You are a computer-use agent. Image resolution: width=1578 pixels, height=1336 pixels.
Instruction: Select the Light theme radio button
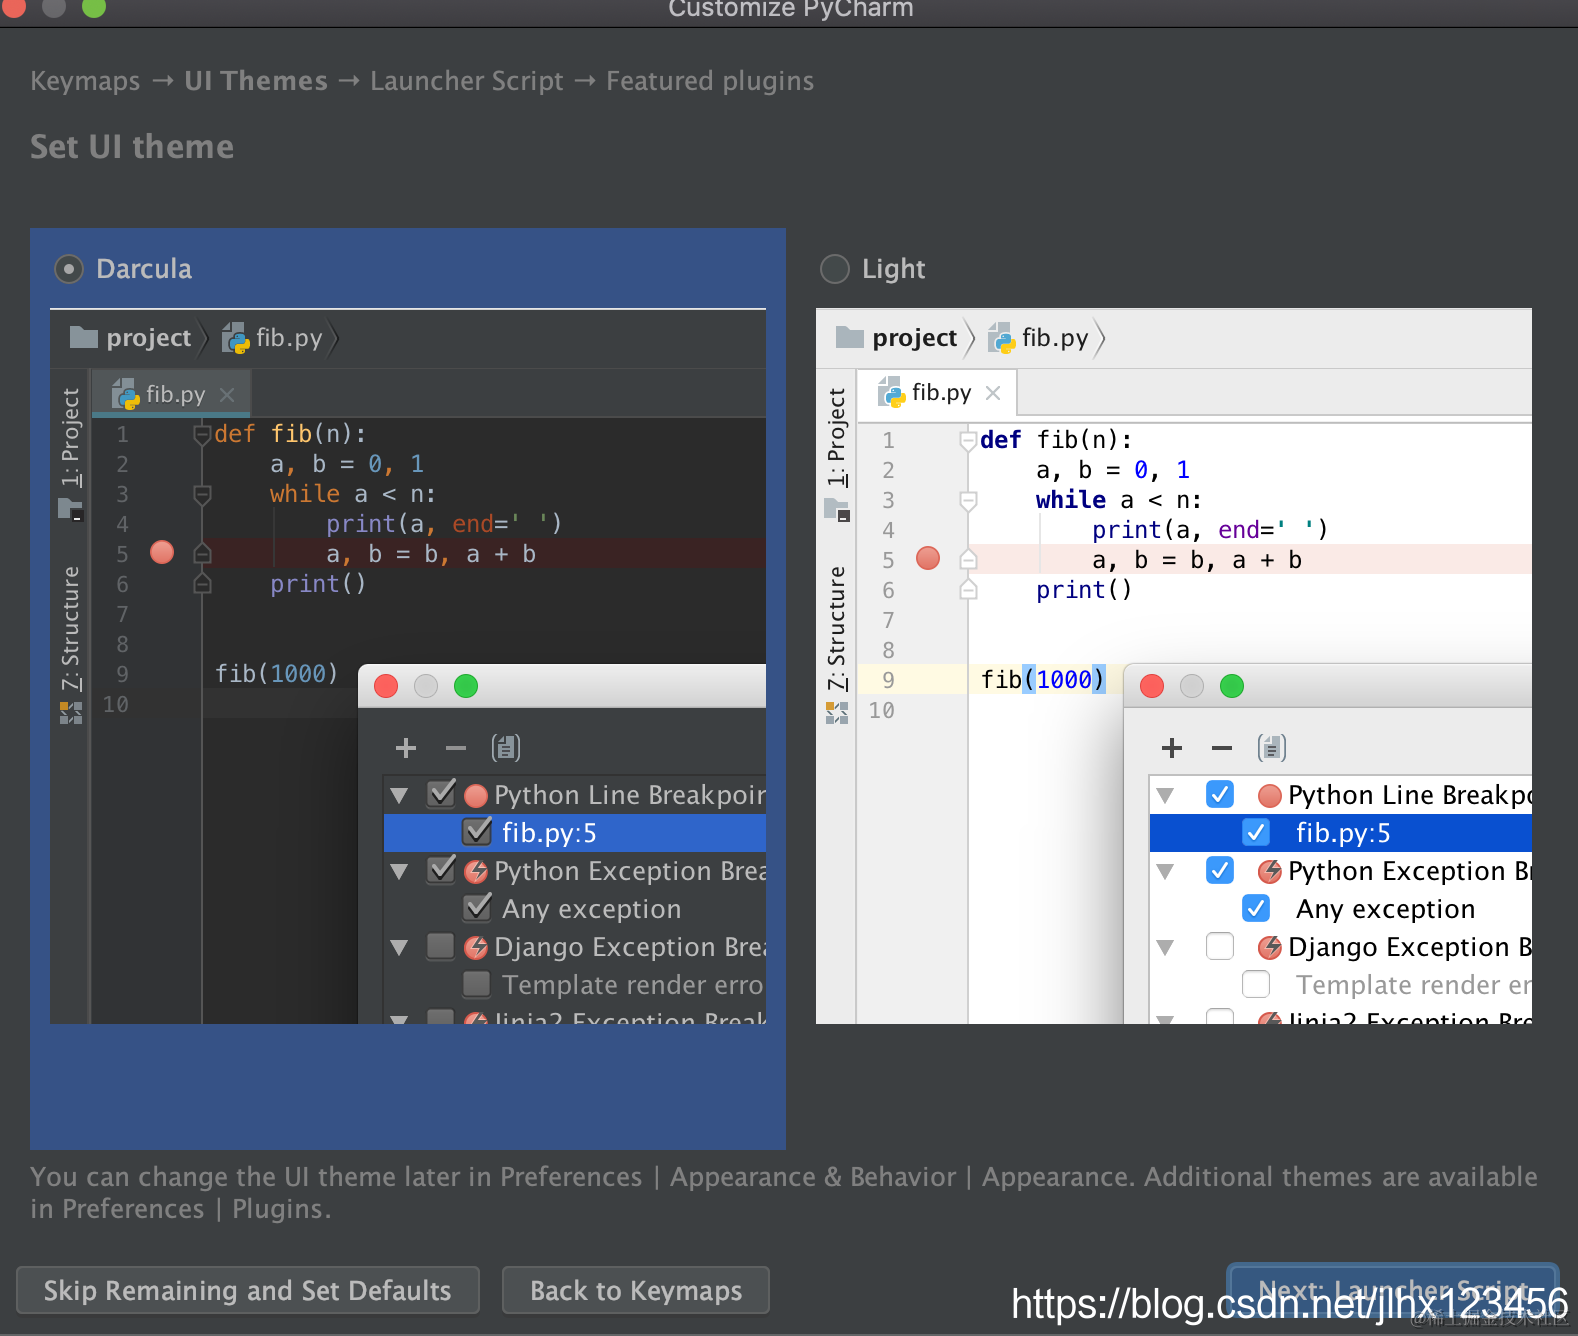point(834,269)
